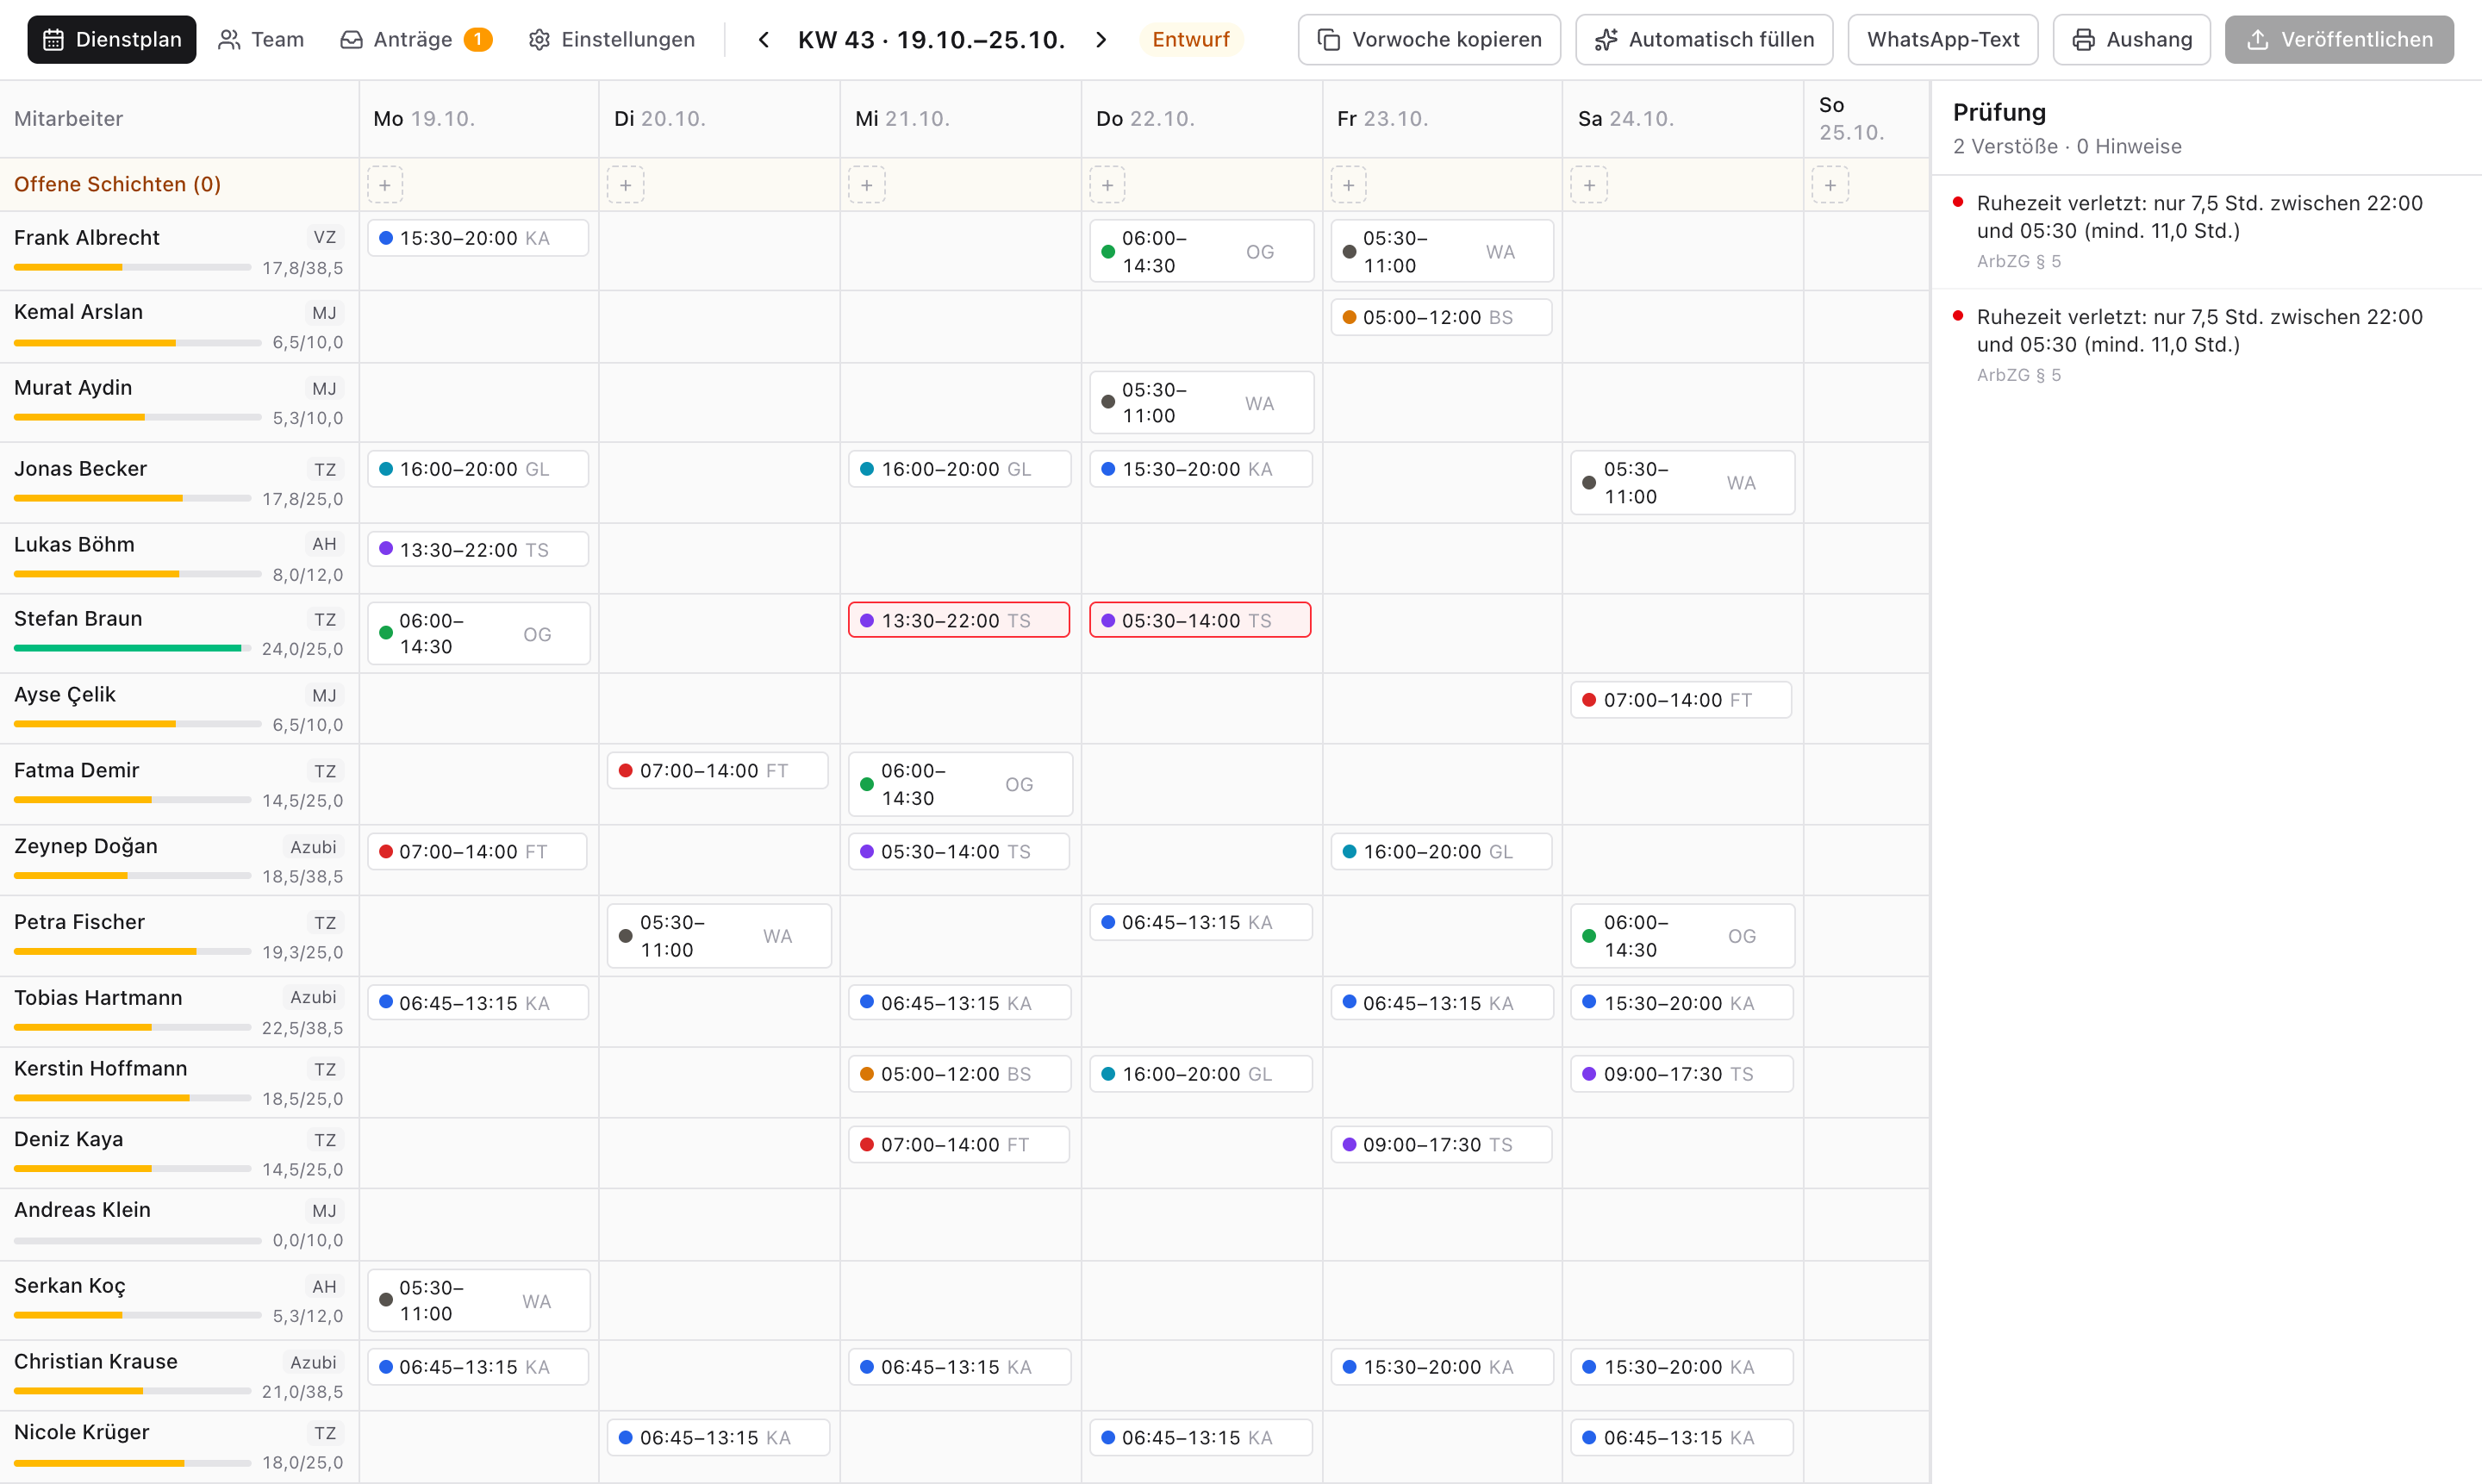Open Ayse Çelik's 07:00–14:00 FT shift
Image resolution: width=2482 pixels, height=1484 pixels.
point(1681,700)
